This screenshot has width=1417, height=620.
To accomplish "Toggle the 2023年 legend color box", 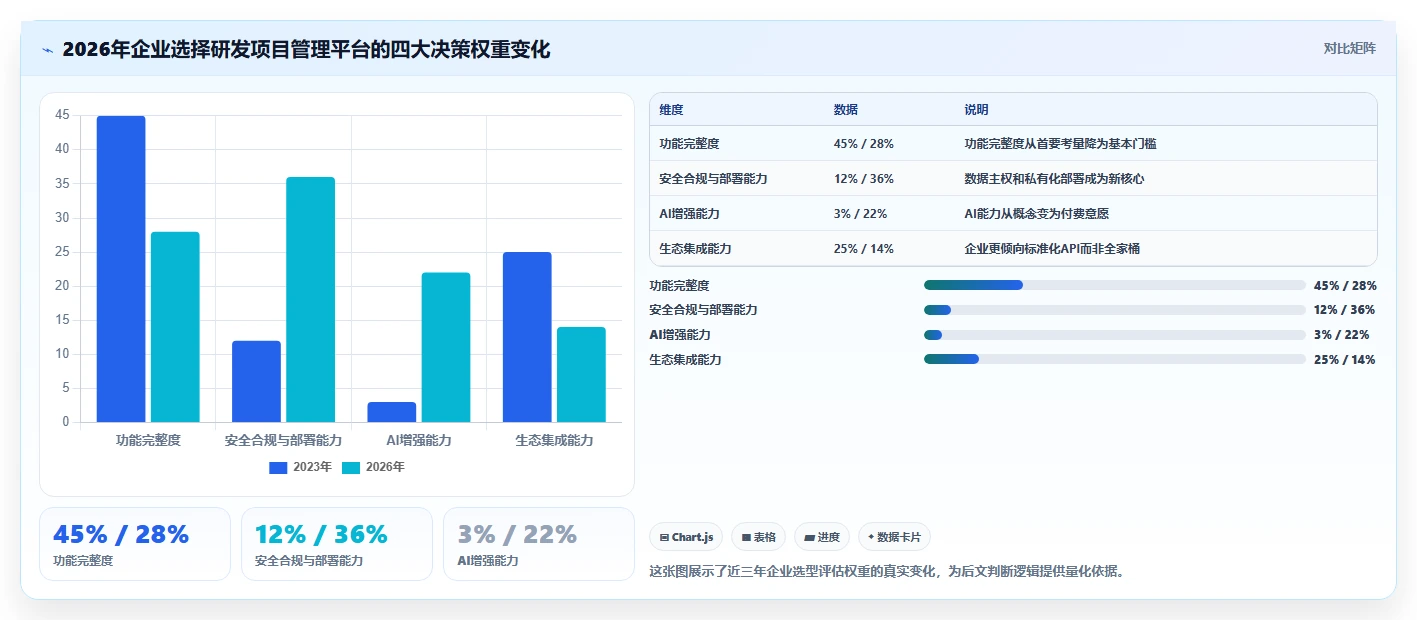I will [x=278, y=467].
